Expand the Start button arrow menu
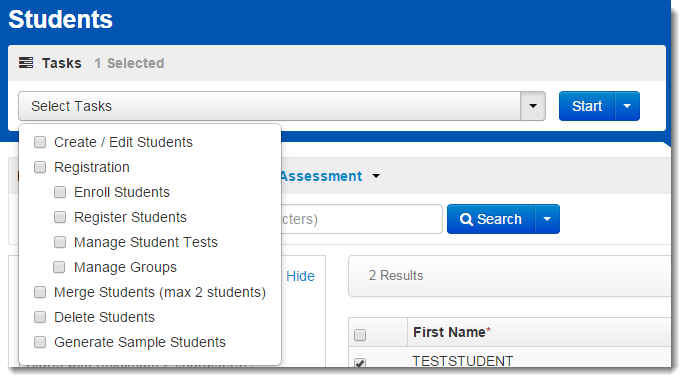 (x=627, y=106)
